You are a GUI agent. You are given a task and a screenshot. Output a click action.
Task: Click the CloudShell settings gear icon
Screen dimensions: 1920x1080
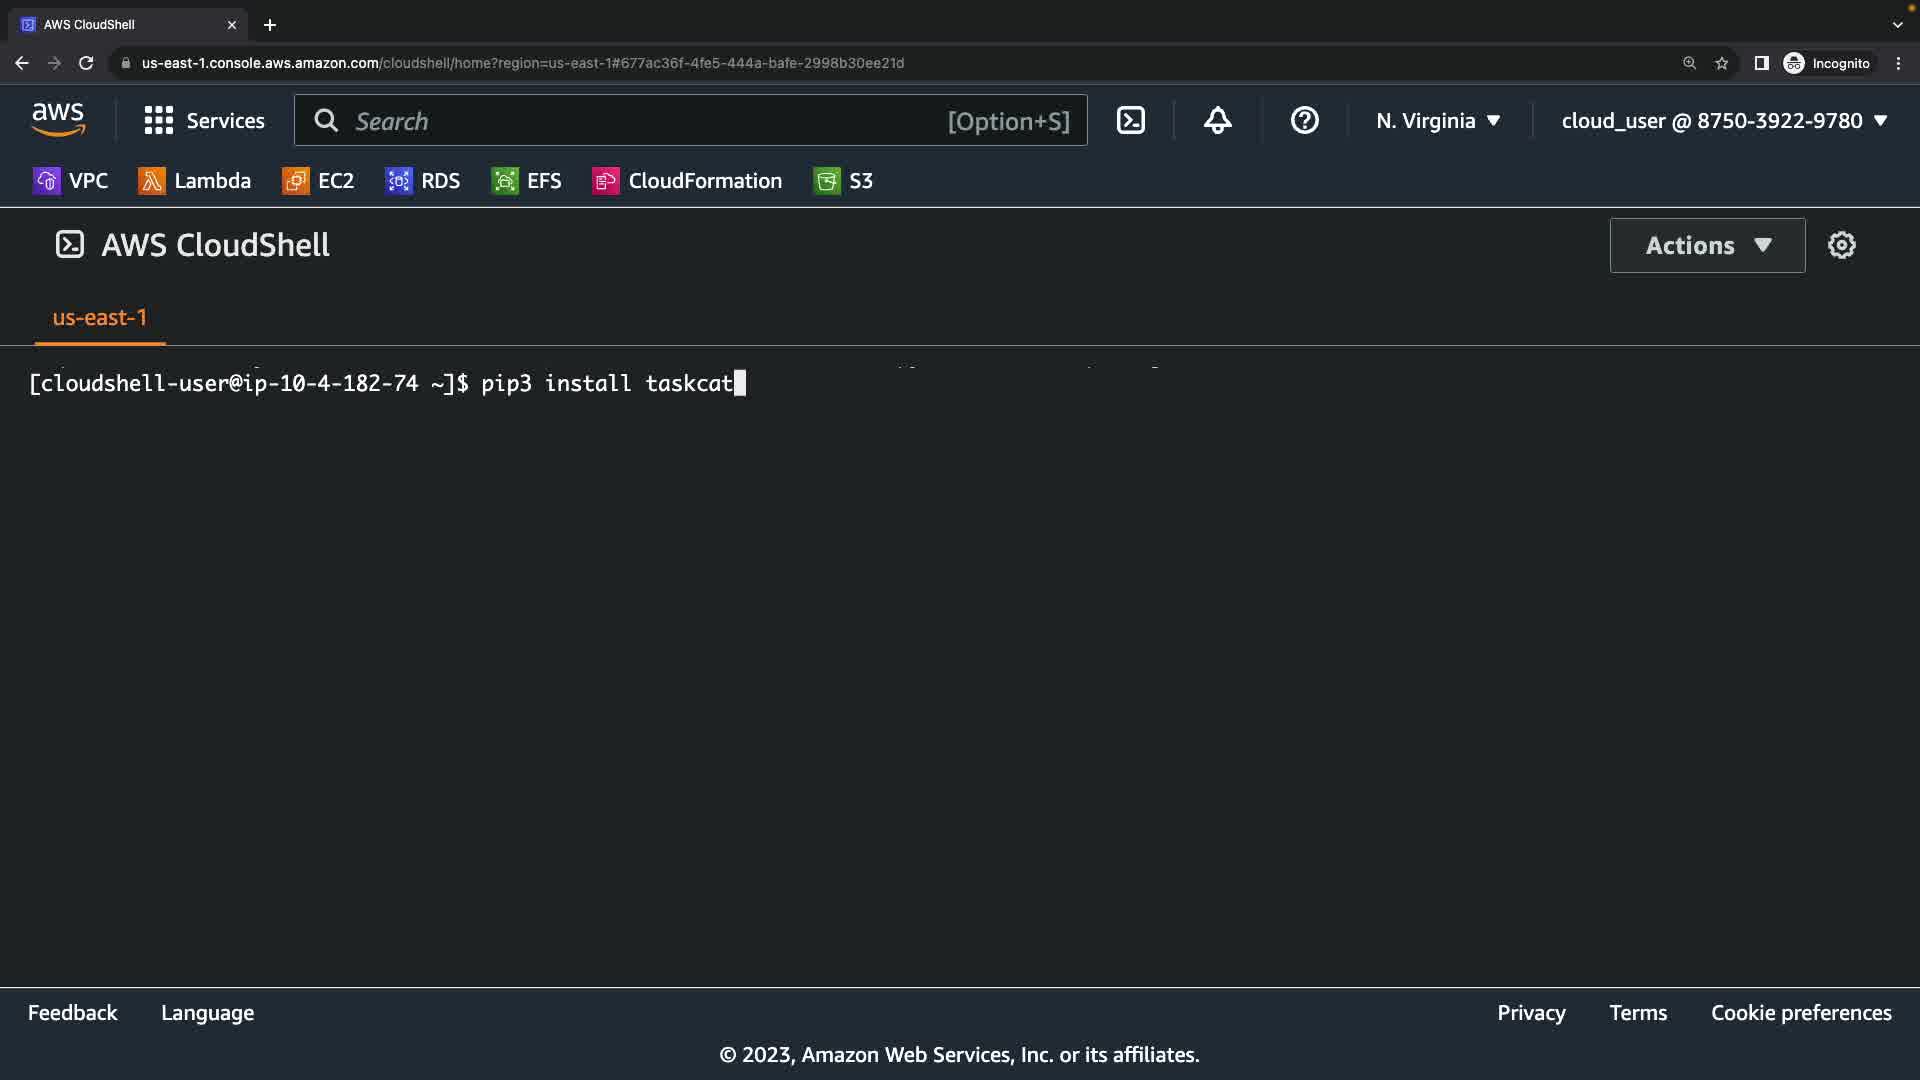coord(1841,245)
